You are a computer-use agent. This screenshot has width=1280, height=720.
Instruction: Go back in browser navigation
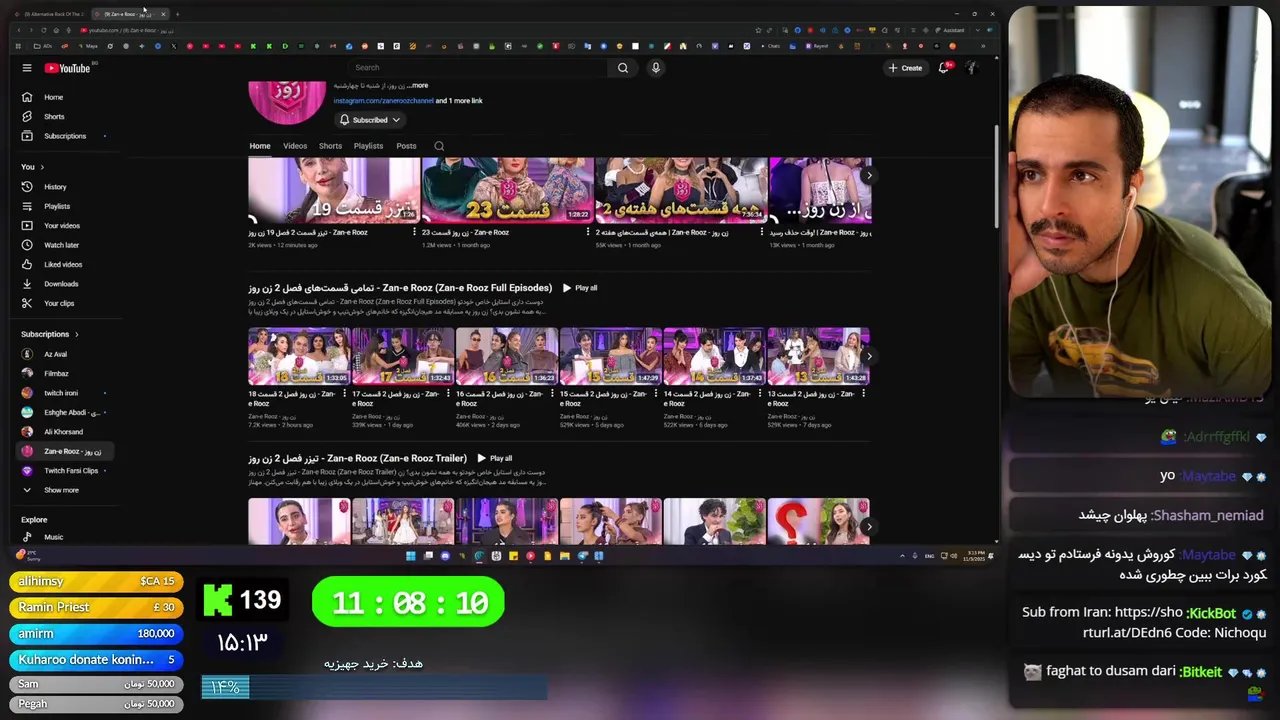(x=19, y=30)
